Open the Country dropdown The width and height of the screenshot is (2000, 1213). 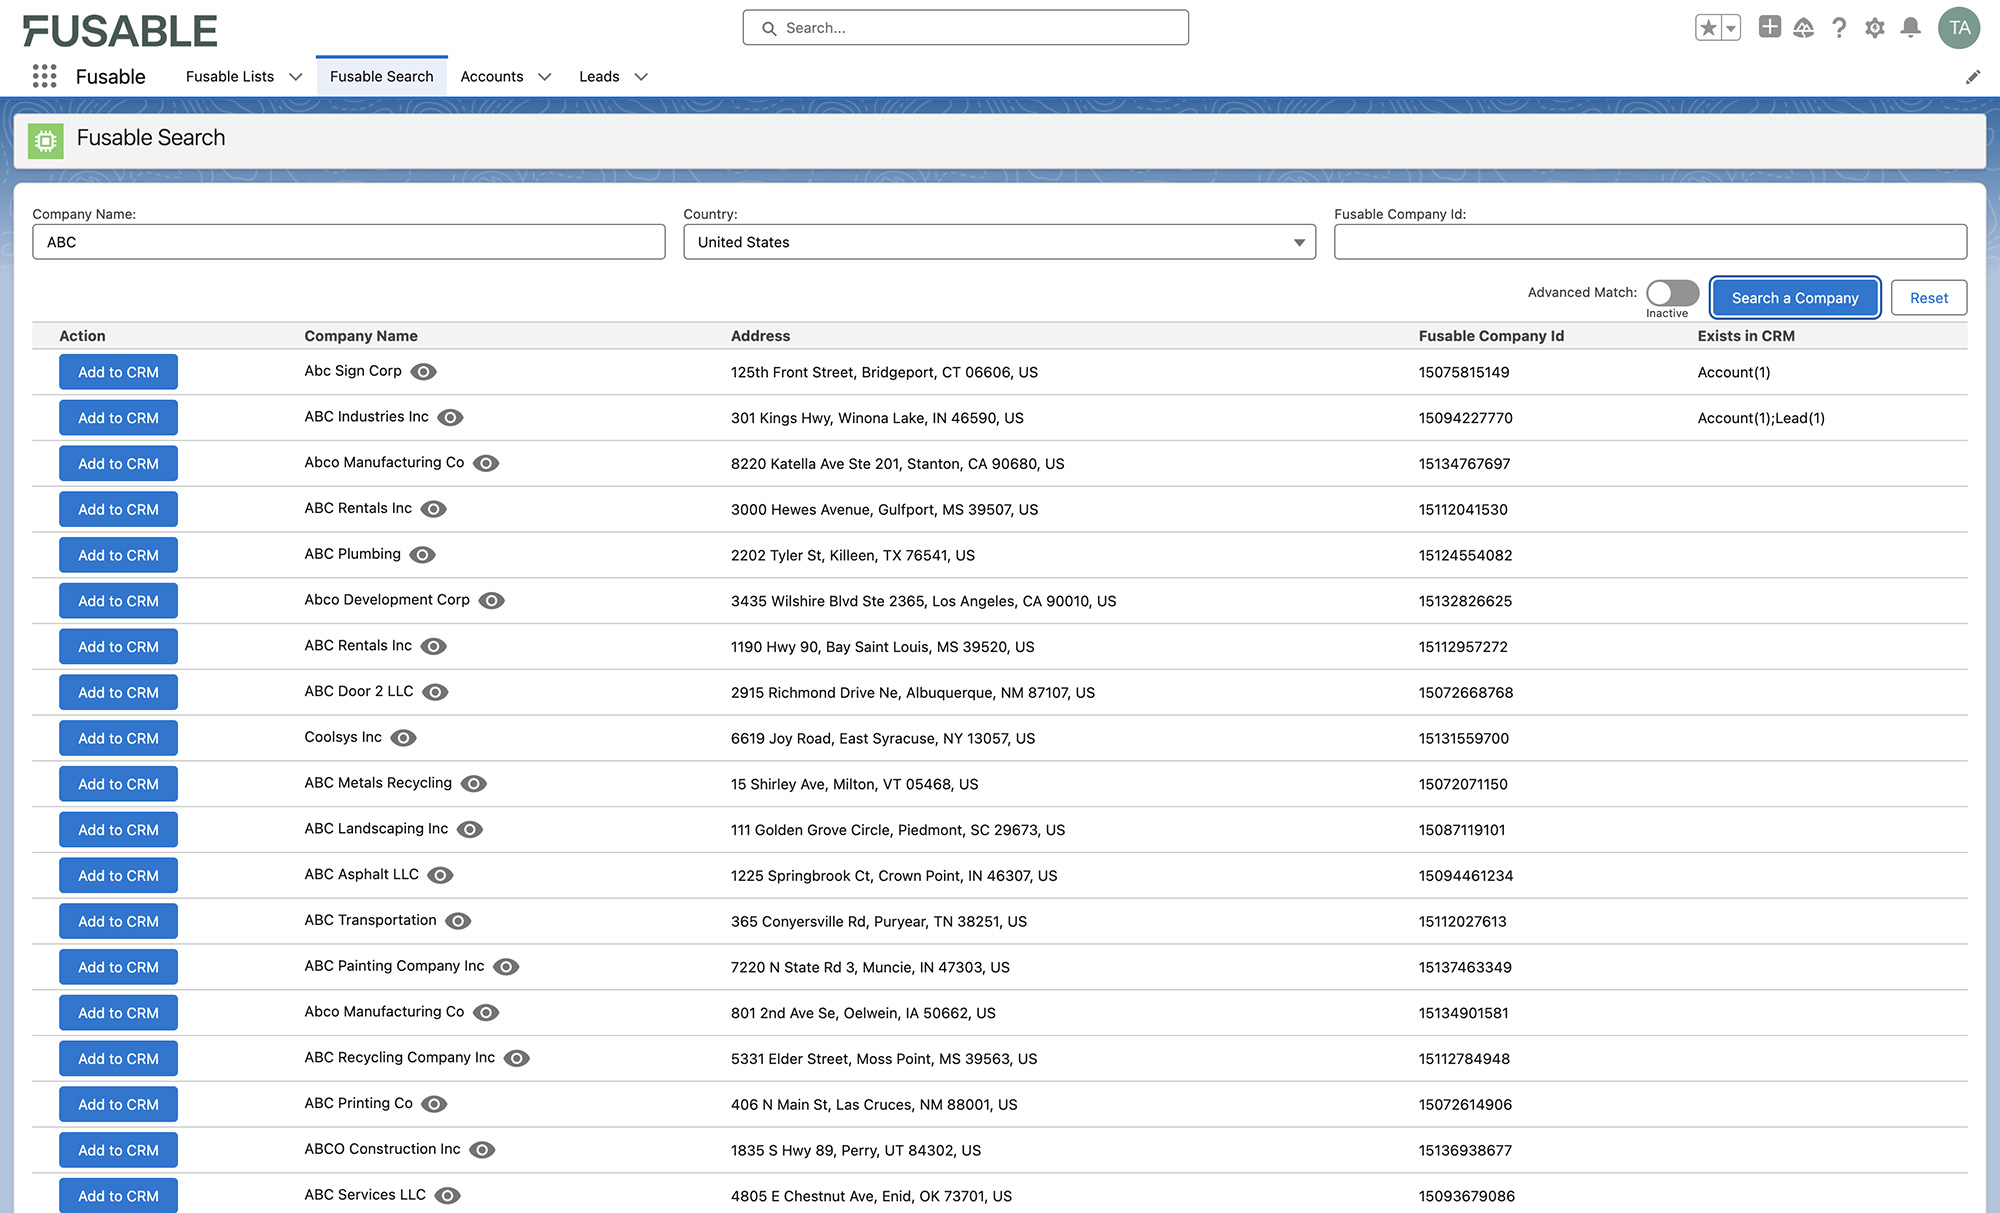coord(1298,242)
